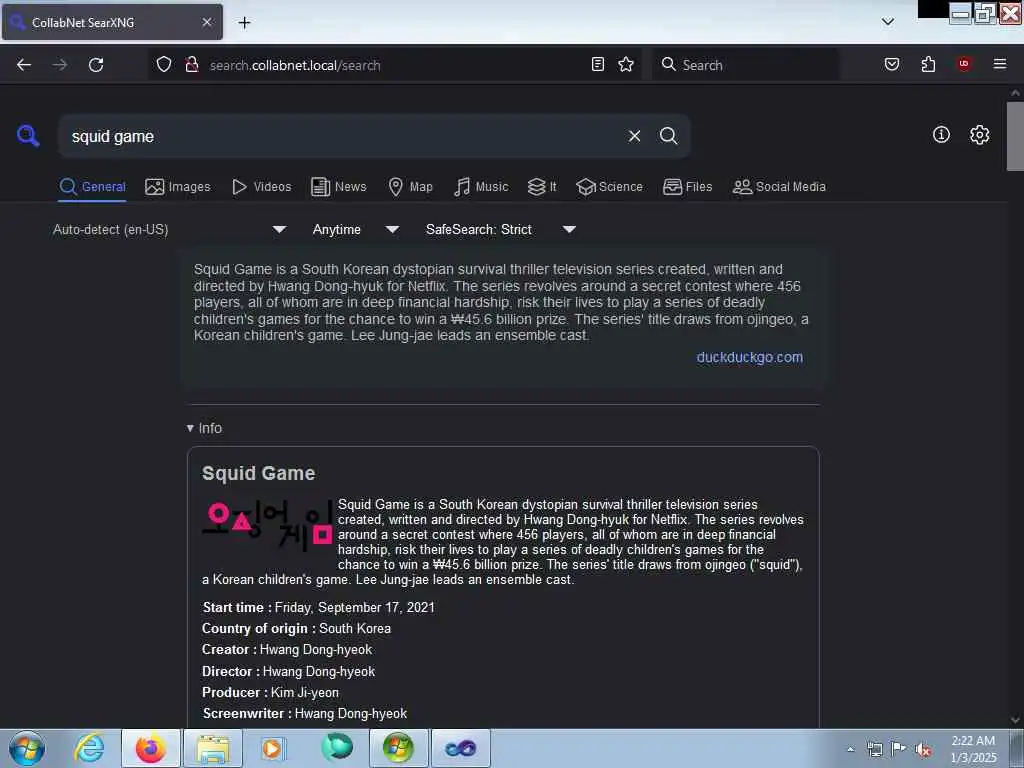
Task: Switch to the It tab
Action: coord(542,187)
